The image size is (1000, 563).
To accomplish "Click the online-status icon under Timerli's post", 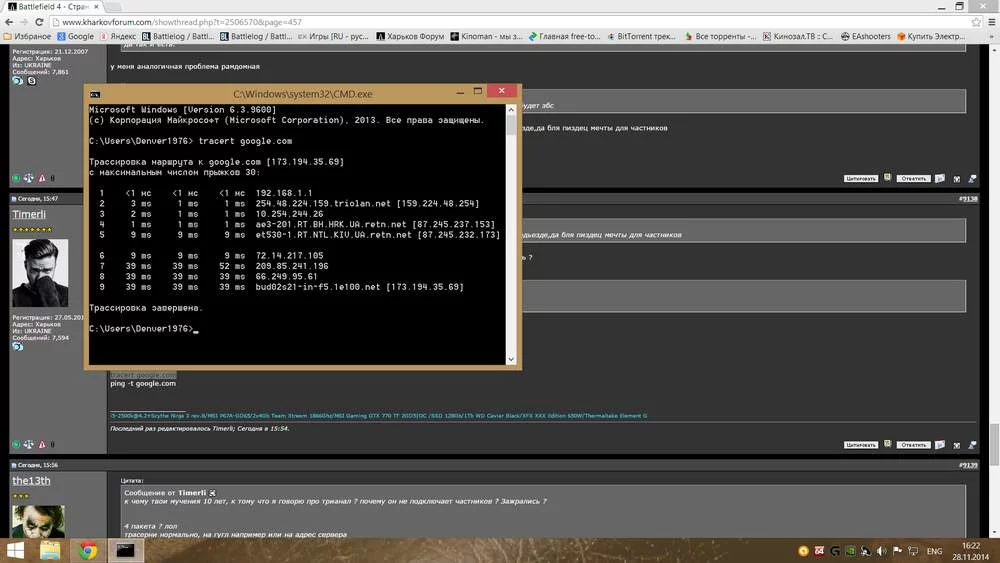I will [x=16, y=444].
